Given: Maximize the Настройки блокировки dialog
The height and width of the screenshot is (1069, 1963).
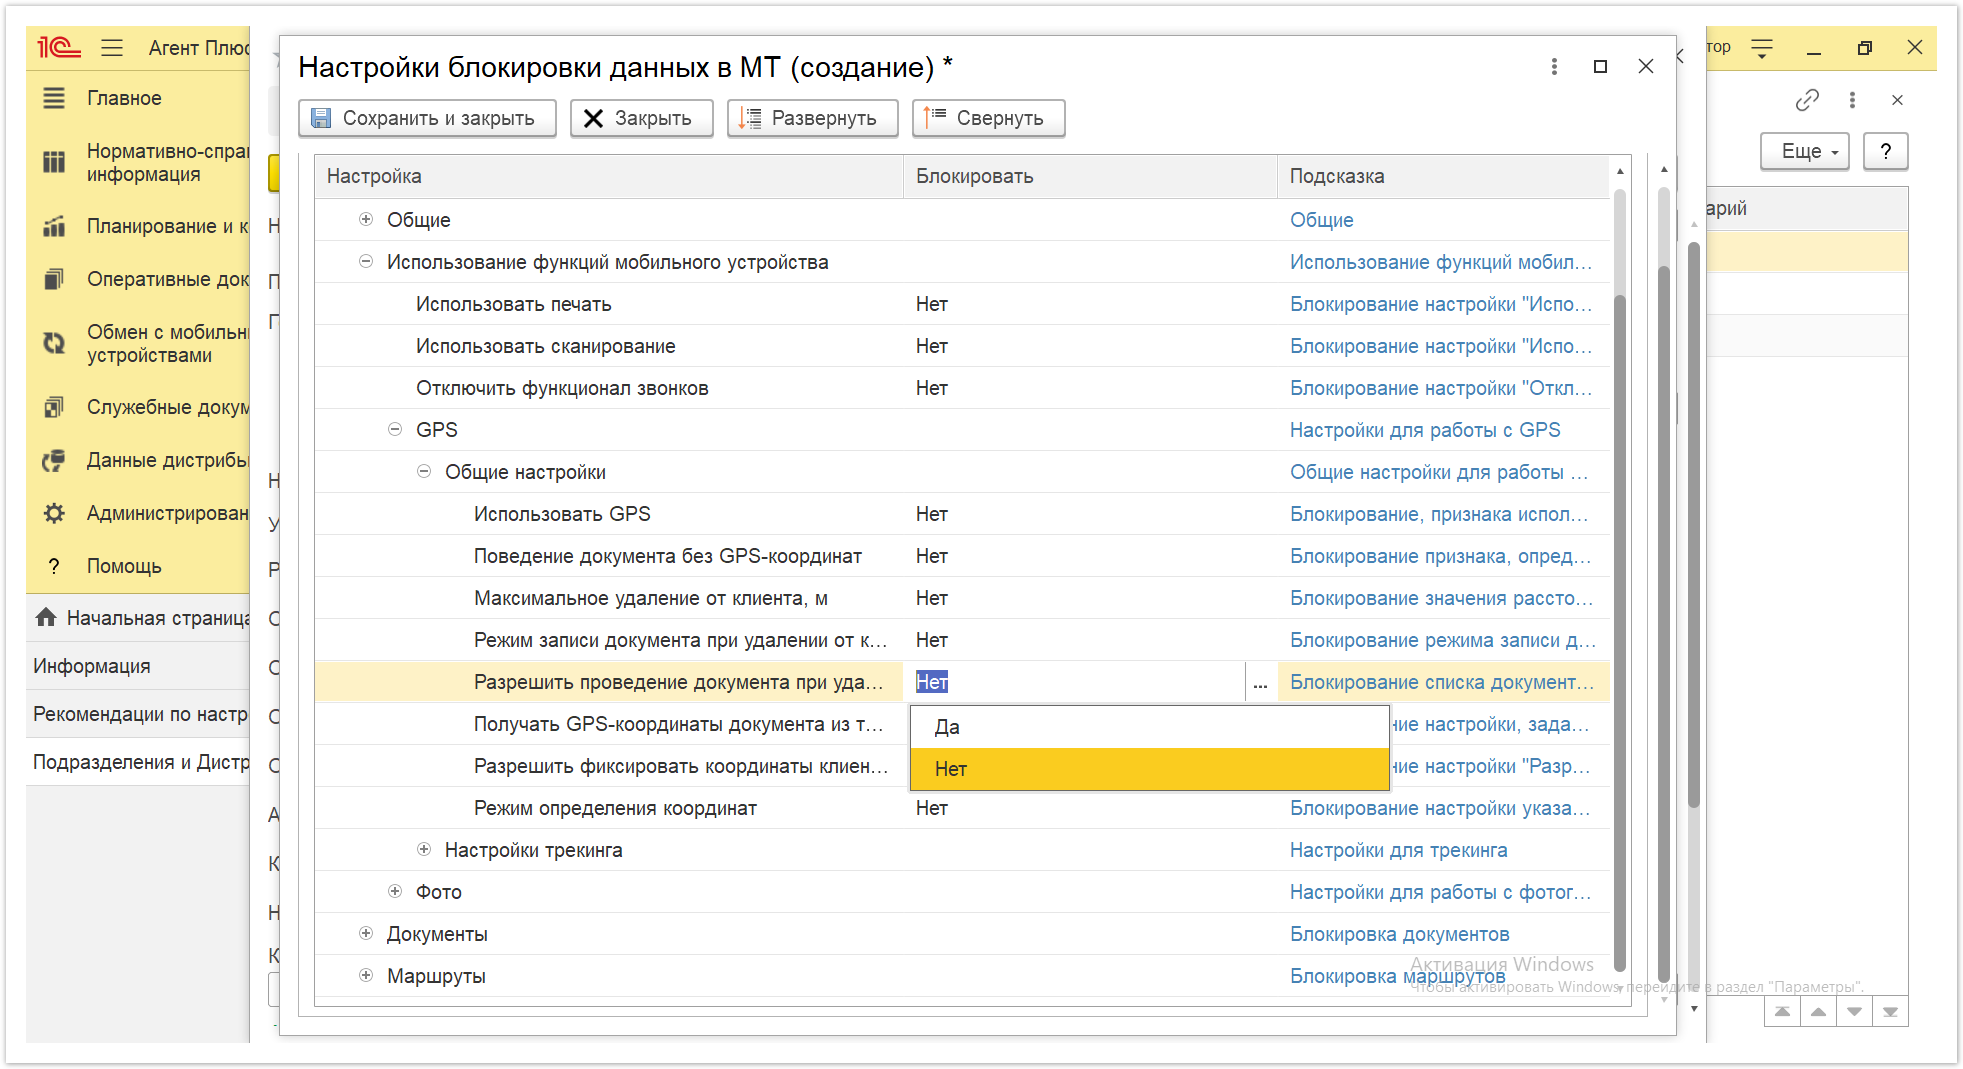Looking at the screenshot, I should (1600, 66).
